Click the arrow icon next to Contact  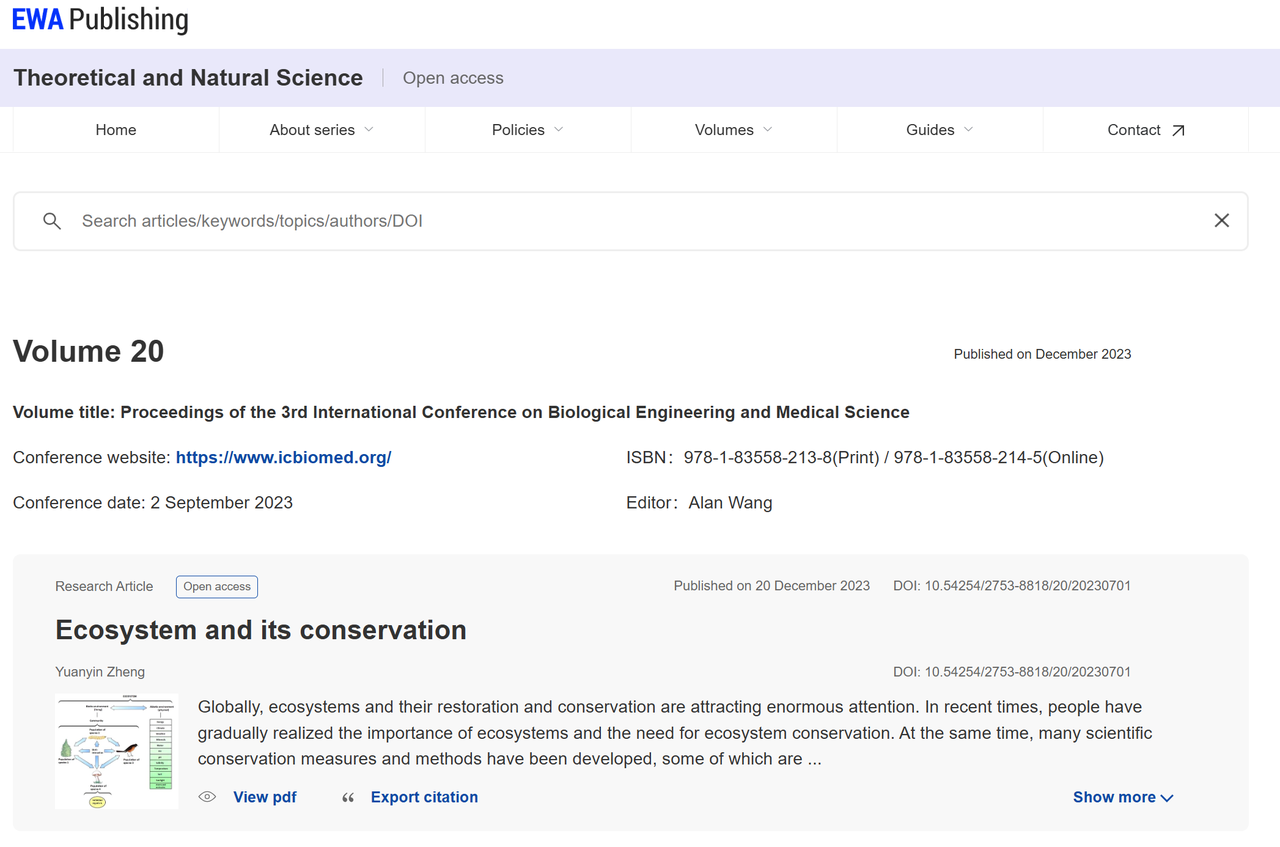[x=1178, y=130]
